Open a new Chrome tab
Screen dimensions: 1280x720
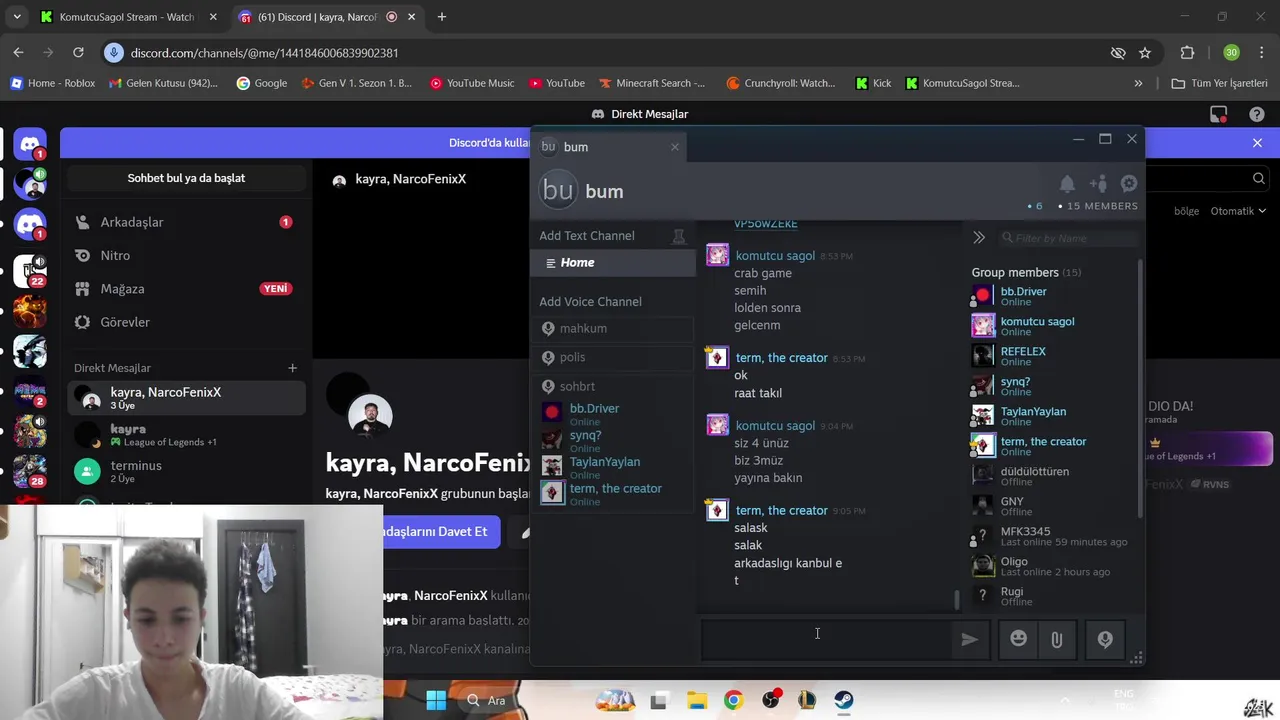pyautogui.click(x=442, y=17)
